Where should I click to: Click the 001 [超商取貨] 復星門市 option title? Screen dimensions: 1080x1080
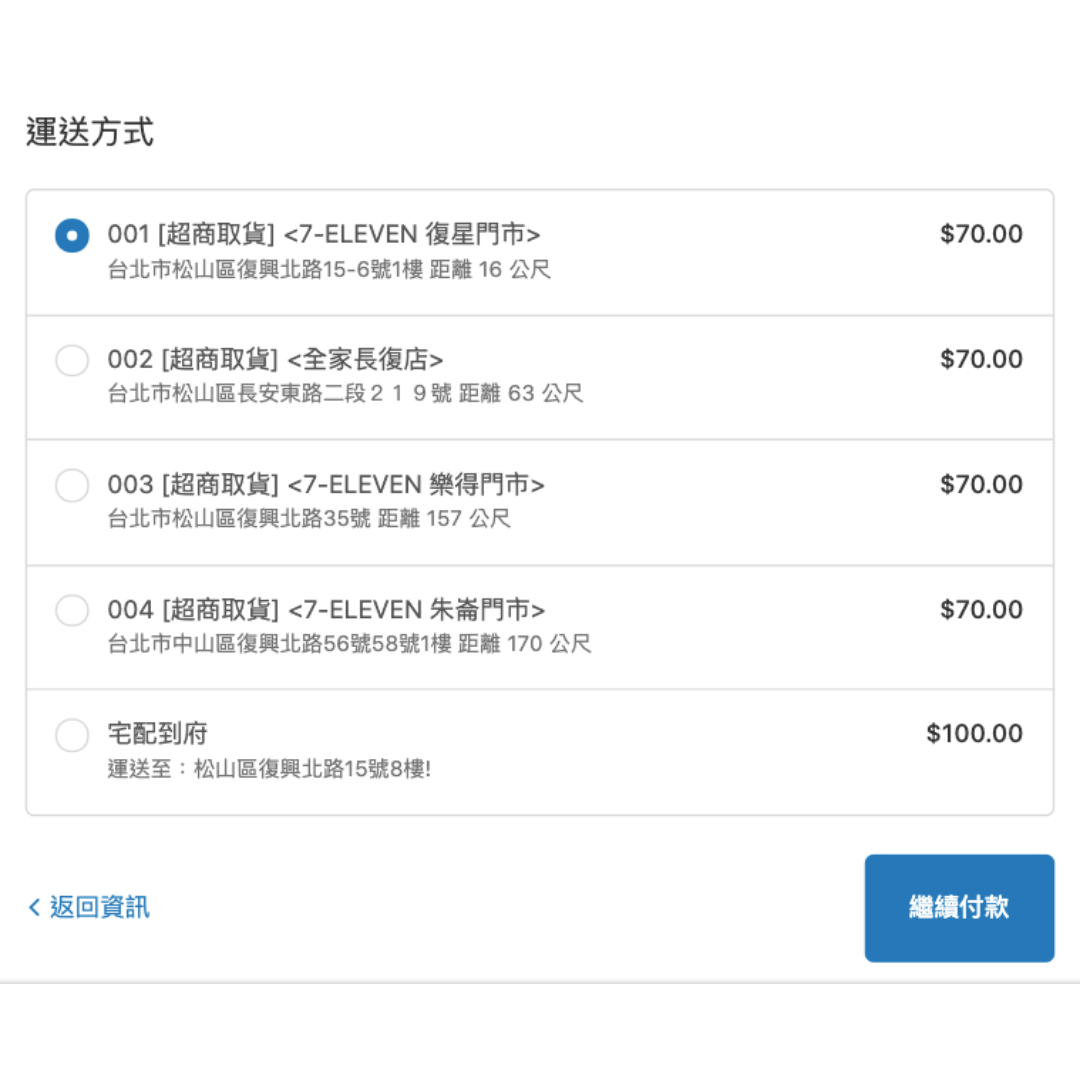[x=324, y=234]
